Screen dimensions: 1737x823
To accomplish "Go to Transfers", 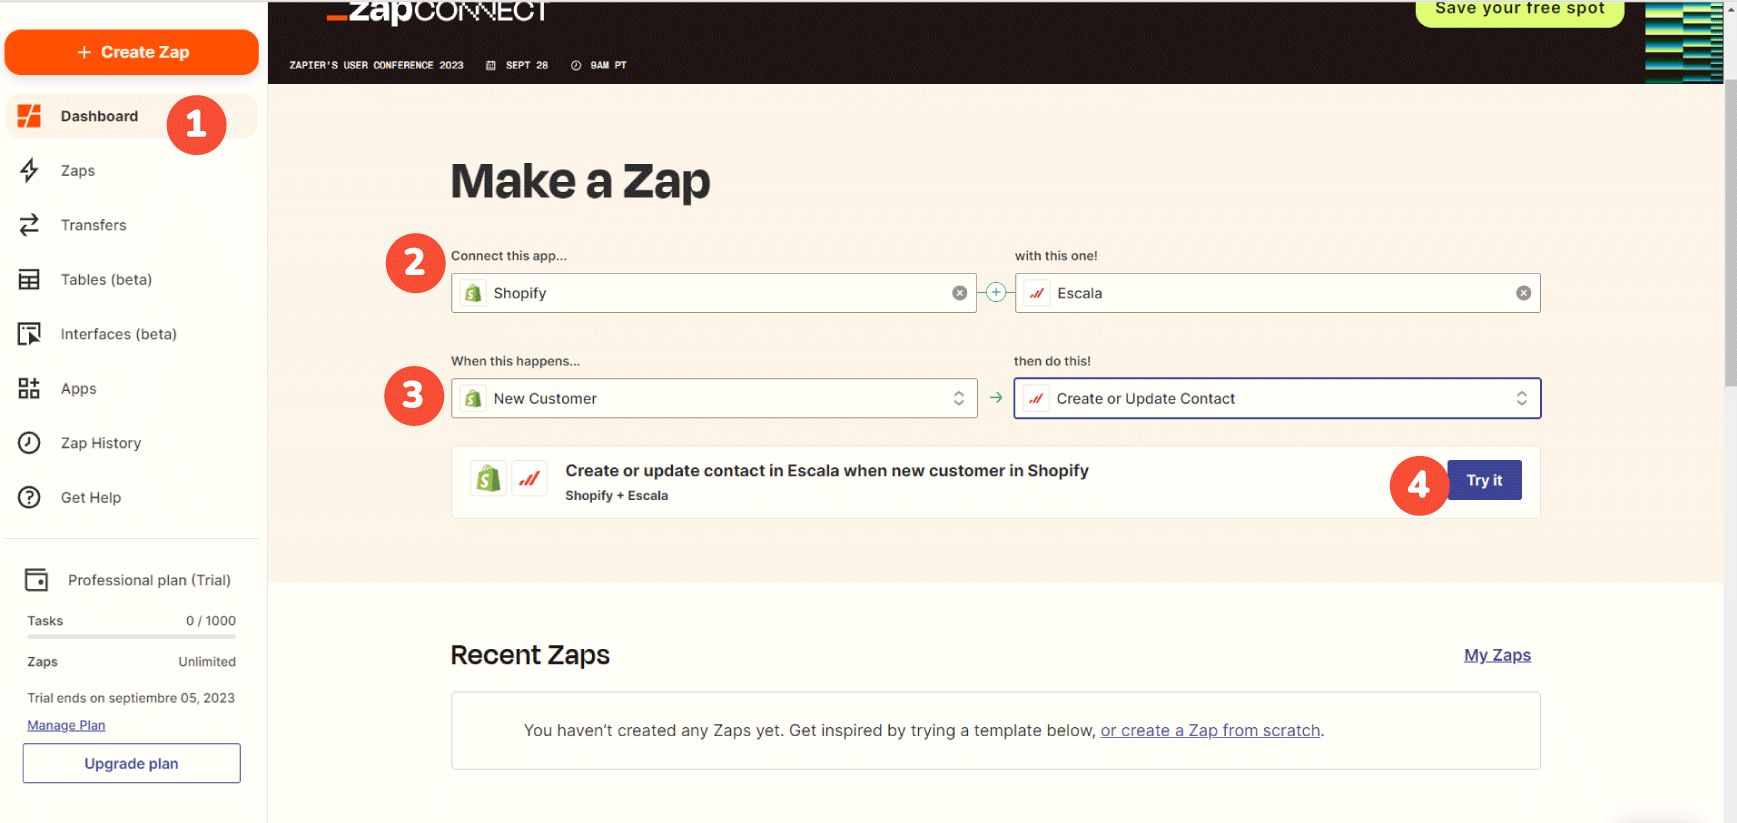I will 94,225.
